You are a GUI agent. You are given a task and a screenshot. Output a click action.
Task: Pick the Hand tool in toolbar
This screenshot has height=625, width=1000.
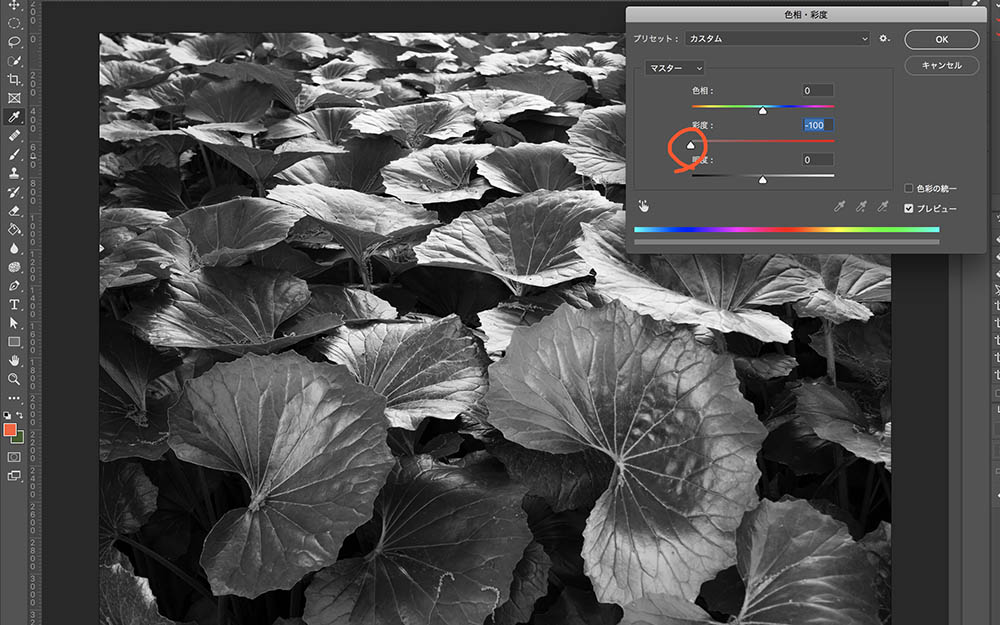(14, 360)
